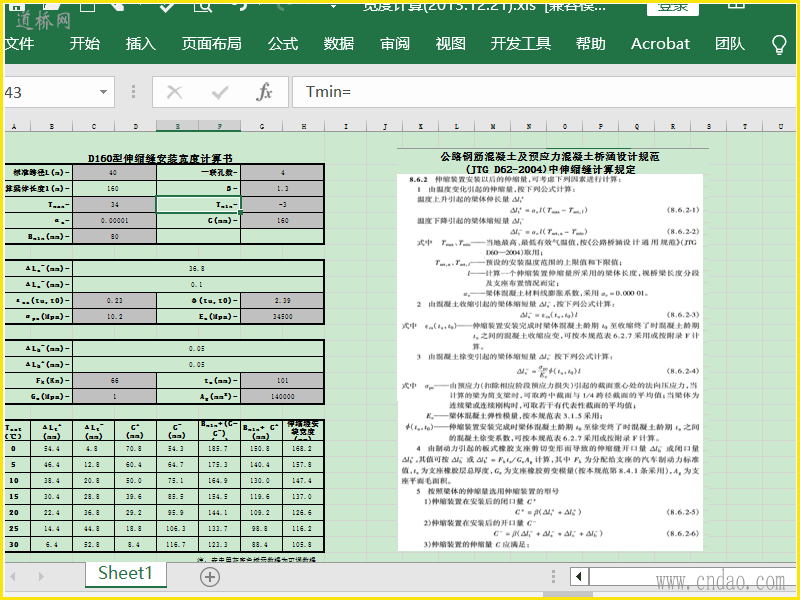Add a new sheet with the plus icon
This screenshot has width=800, height=600.
[210, 577]
